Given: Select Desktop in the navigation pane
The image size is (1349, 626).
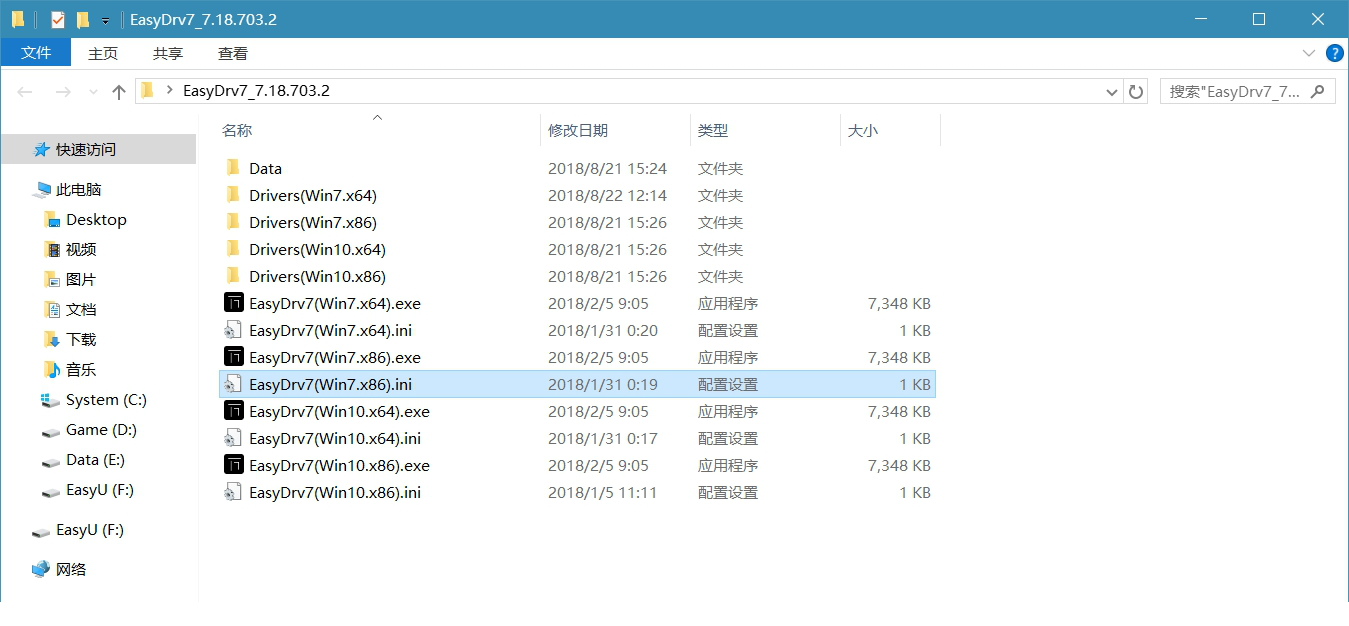Looking at the screenshot, I should pyautogui.click(x=98, y=219).
